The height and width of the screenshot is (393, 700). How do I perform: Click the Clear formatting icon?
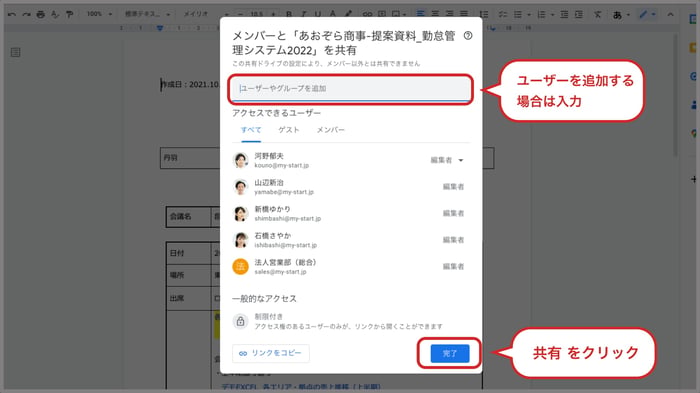coord(598,14)
